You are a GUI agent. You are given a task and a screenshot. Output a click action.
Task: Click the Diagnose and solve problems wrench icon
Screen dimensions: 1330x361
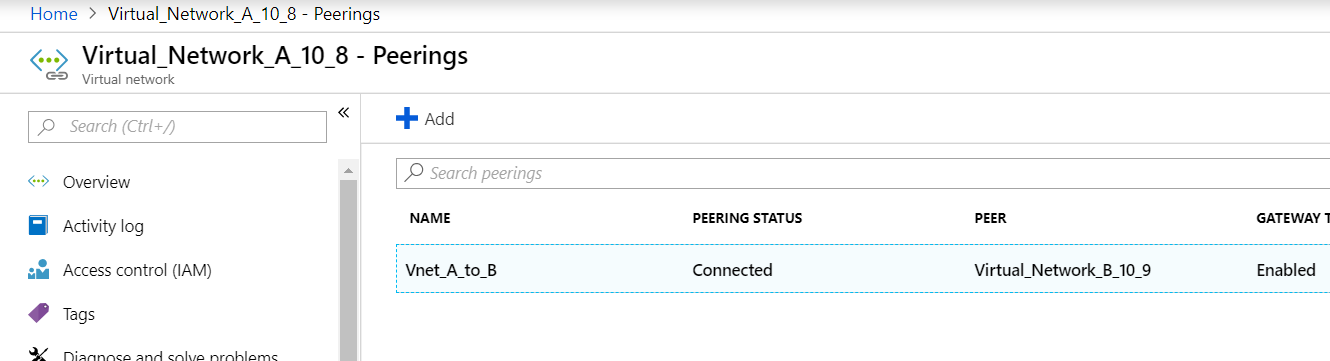(x=39, y=354)
